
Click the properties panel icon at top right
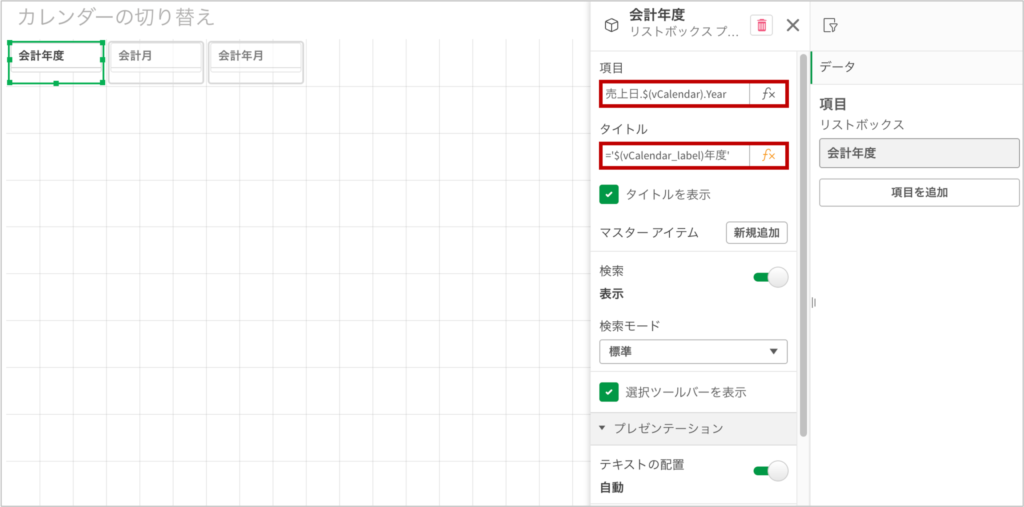coord(829,25)
